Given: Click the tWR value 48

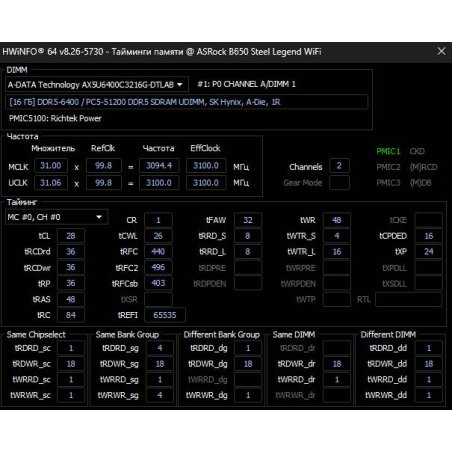Looking at the screenshot, I should pyautogui.click(x=337, y=220).
